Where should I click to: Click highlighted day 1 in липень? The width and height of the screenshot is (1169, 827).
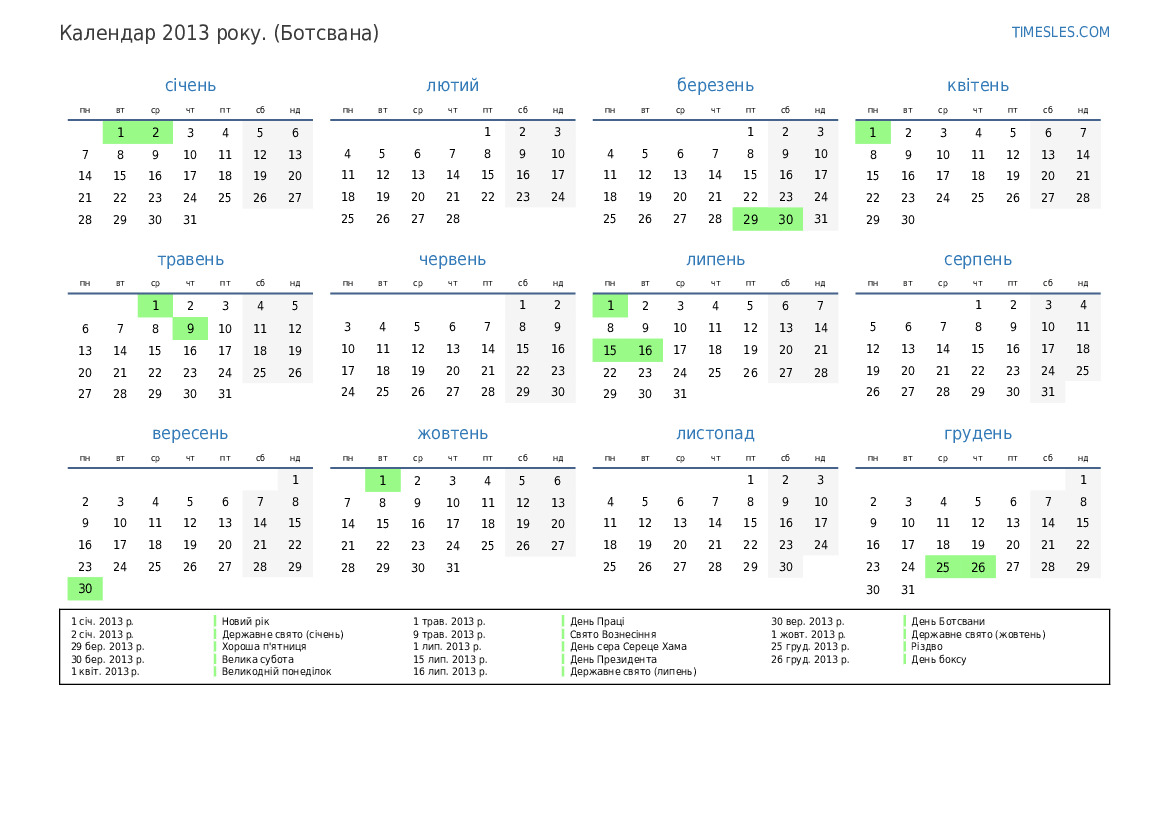pyautogui.click(x=610, y=306)
